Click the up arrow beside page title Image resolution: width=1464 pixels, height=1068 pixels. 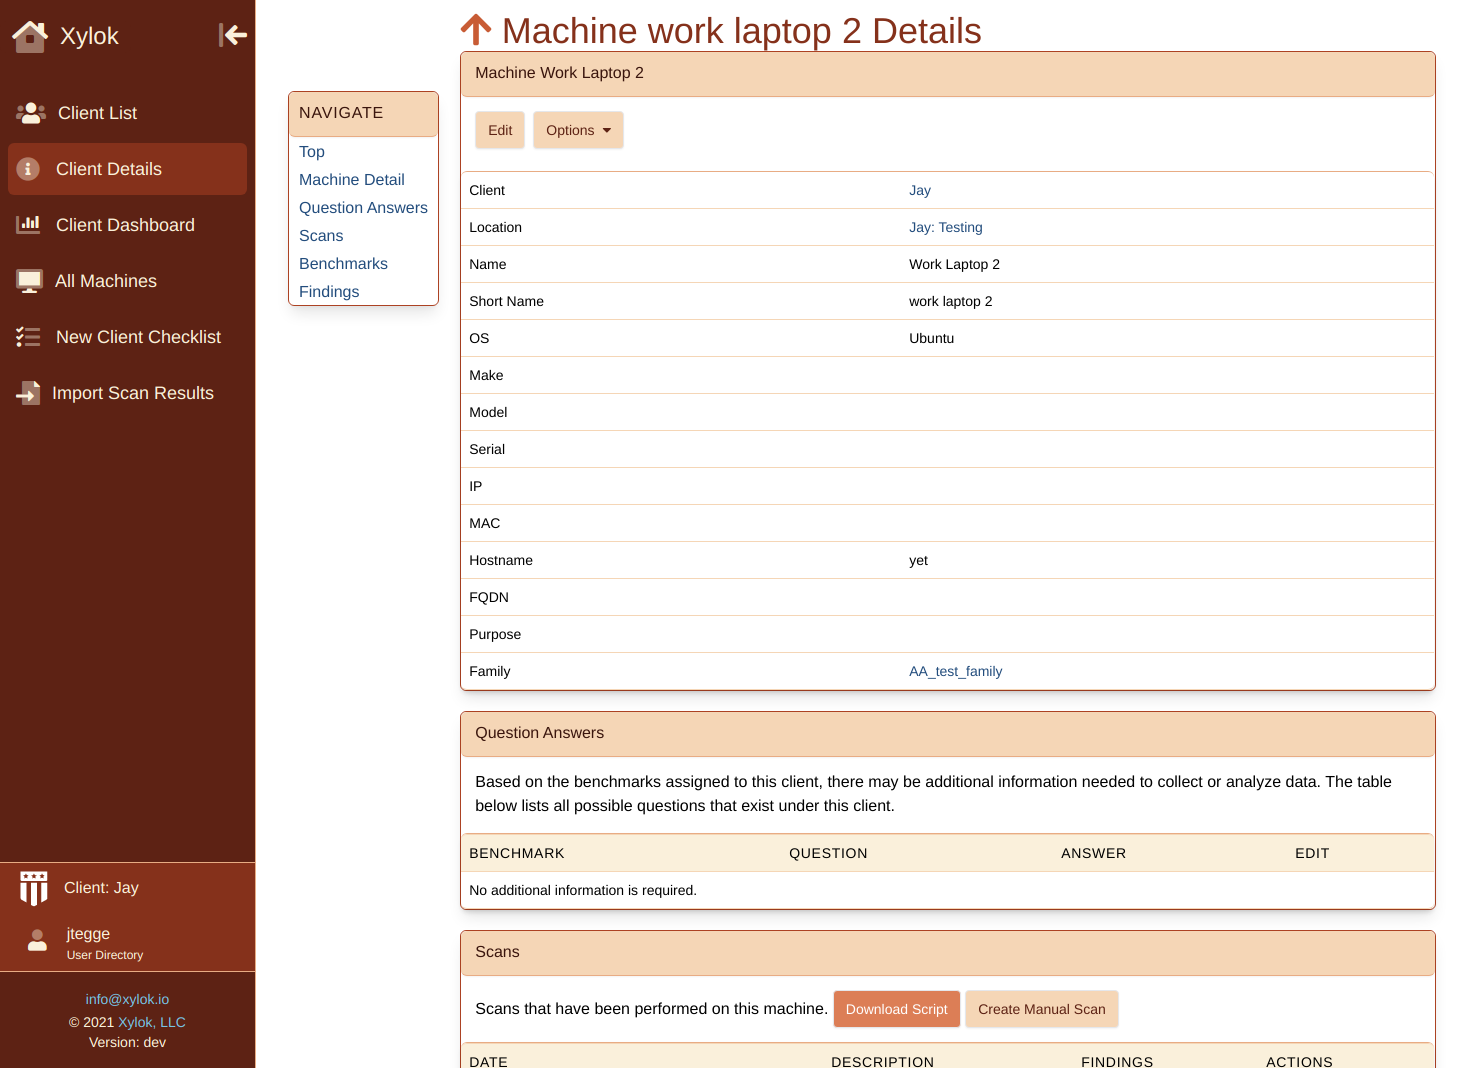(x=476, y=30)
